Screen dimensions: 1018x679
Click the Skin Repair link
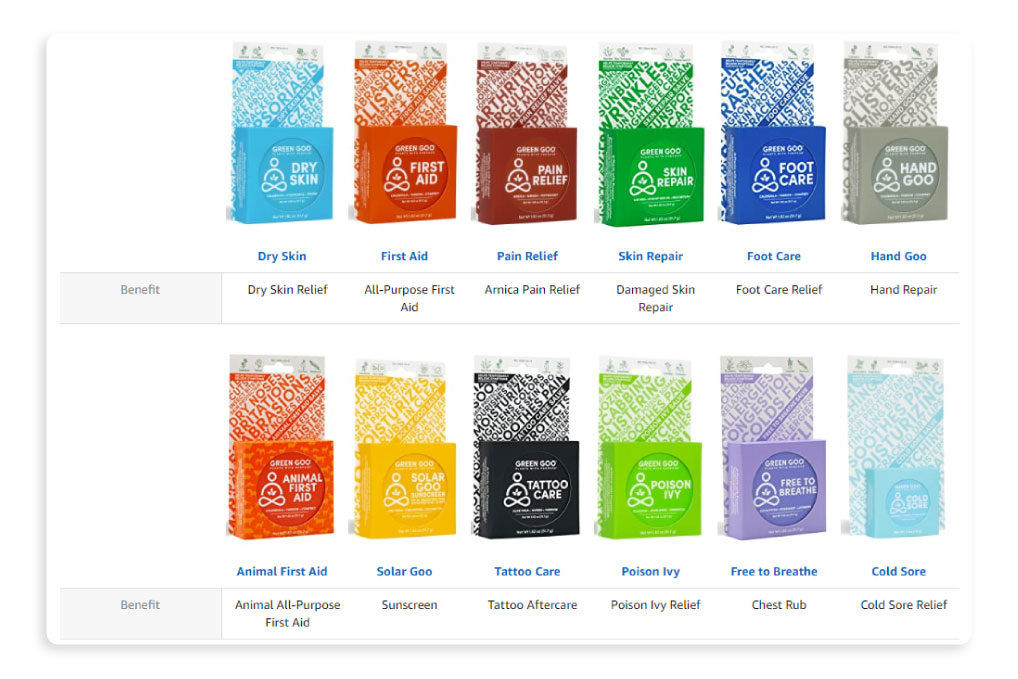[x=651, y=256]
